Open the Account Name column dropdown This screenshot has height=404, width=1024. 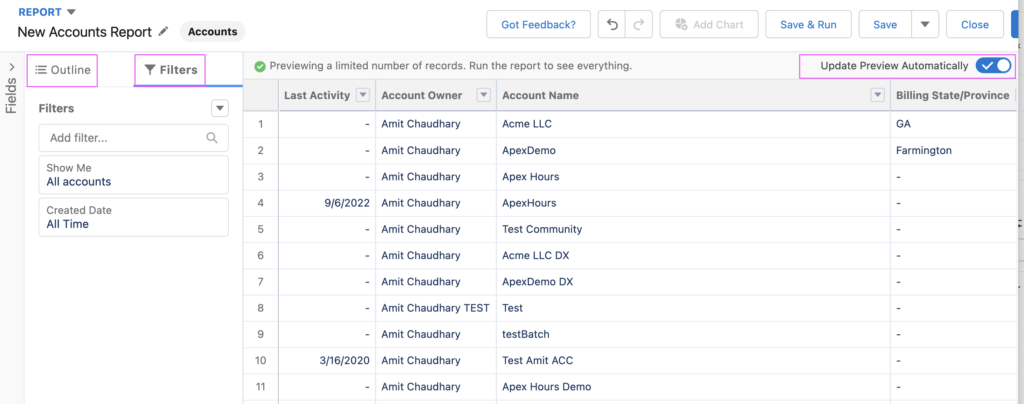pyautogui.click(x=878, y=95)
